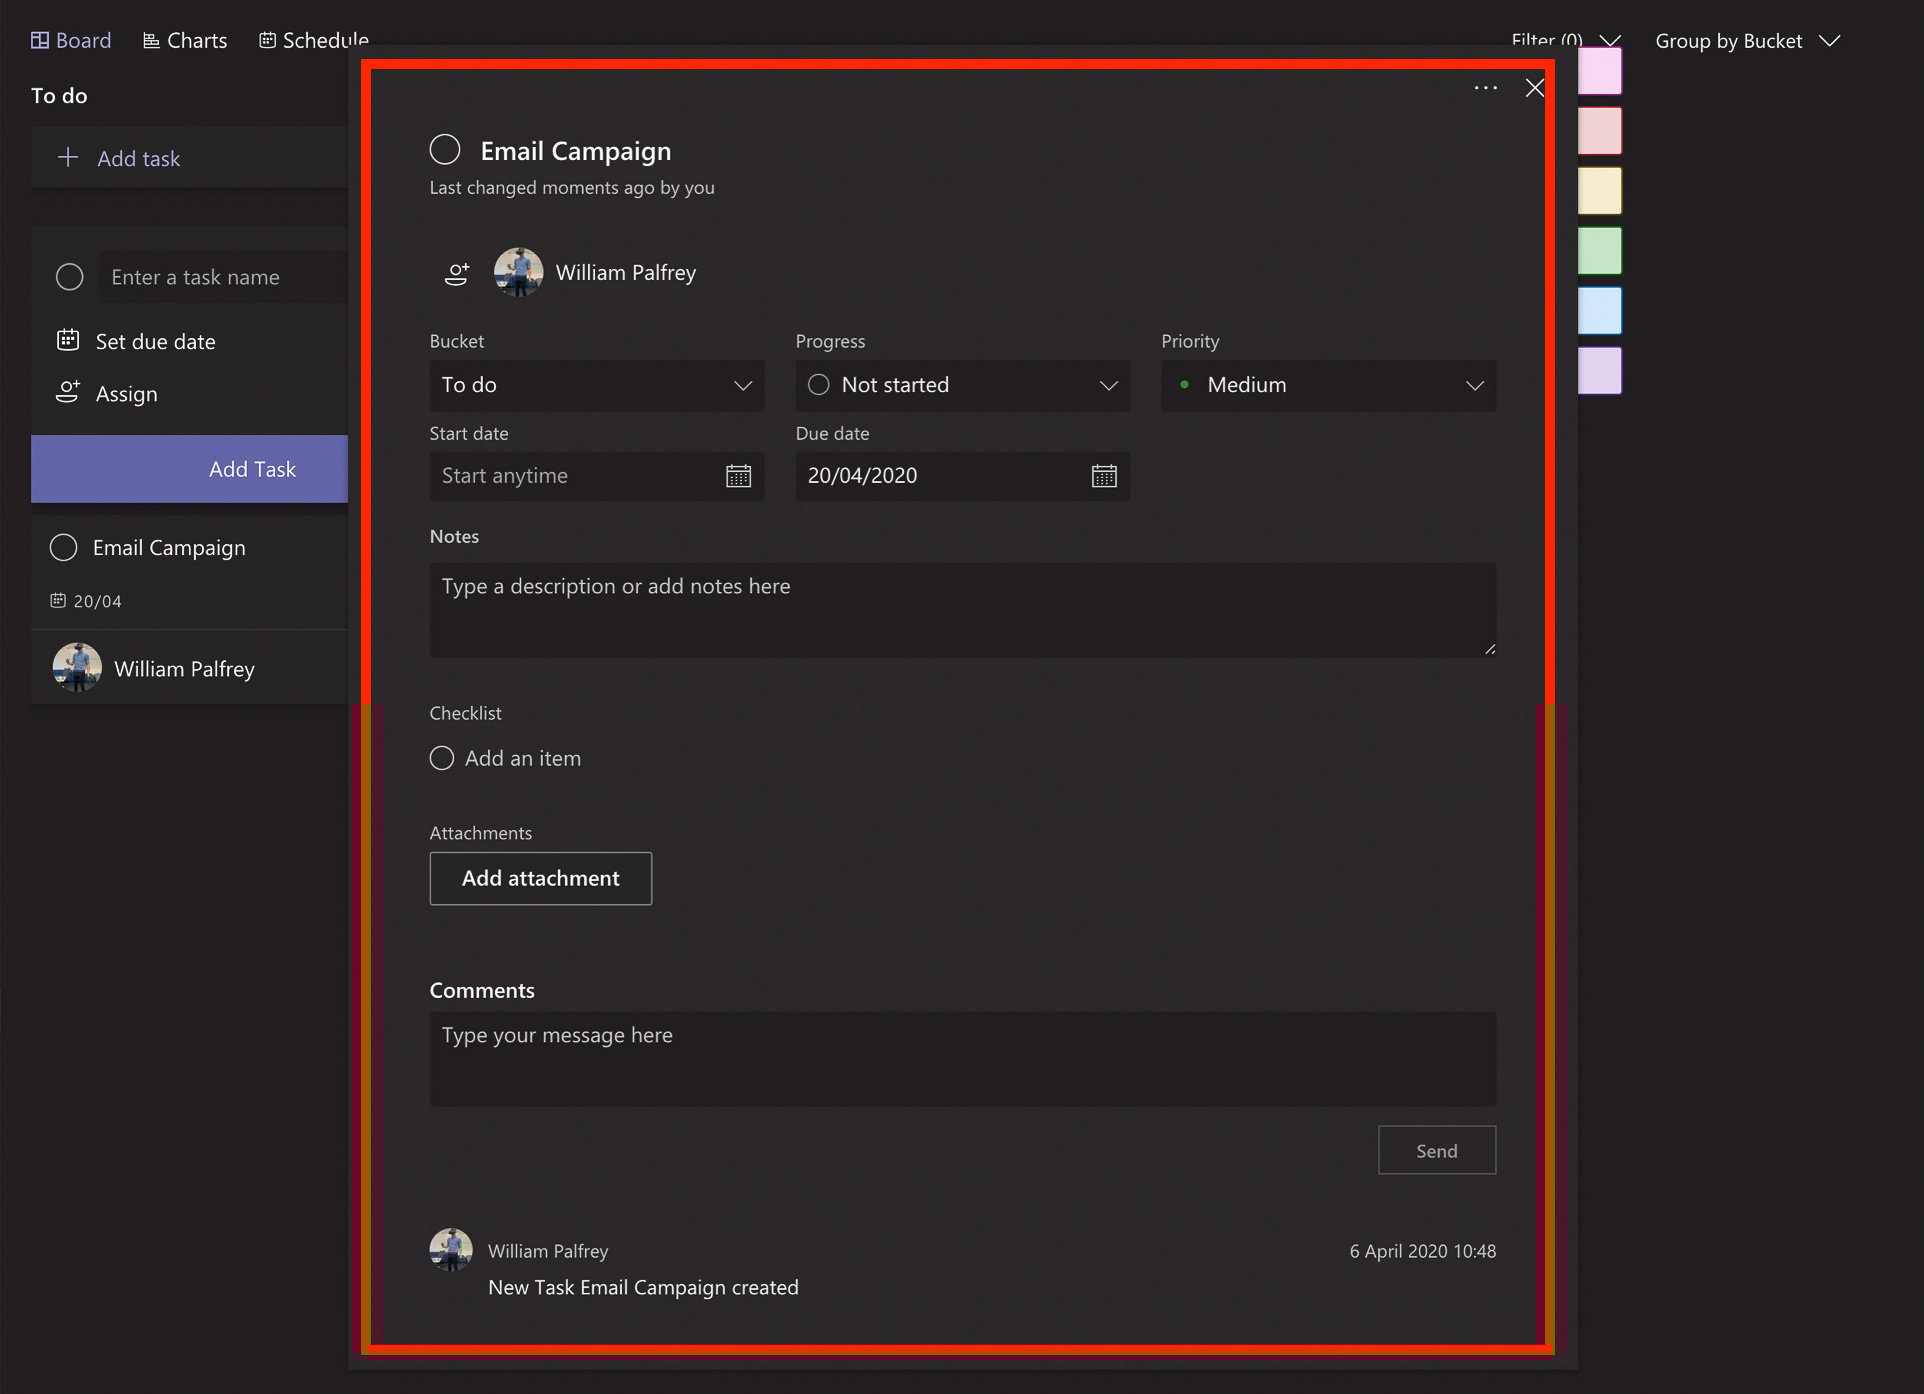Screen dimensions: 1924x1394
Task: Click William Palfrey avatar on task card
Action: point(77,668)
